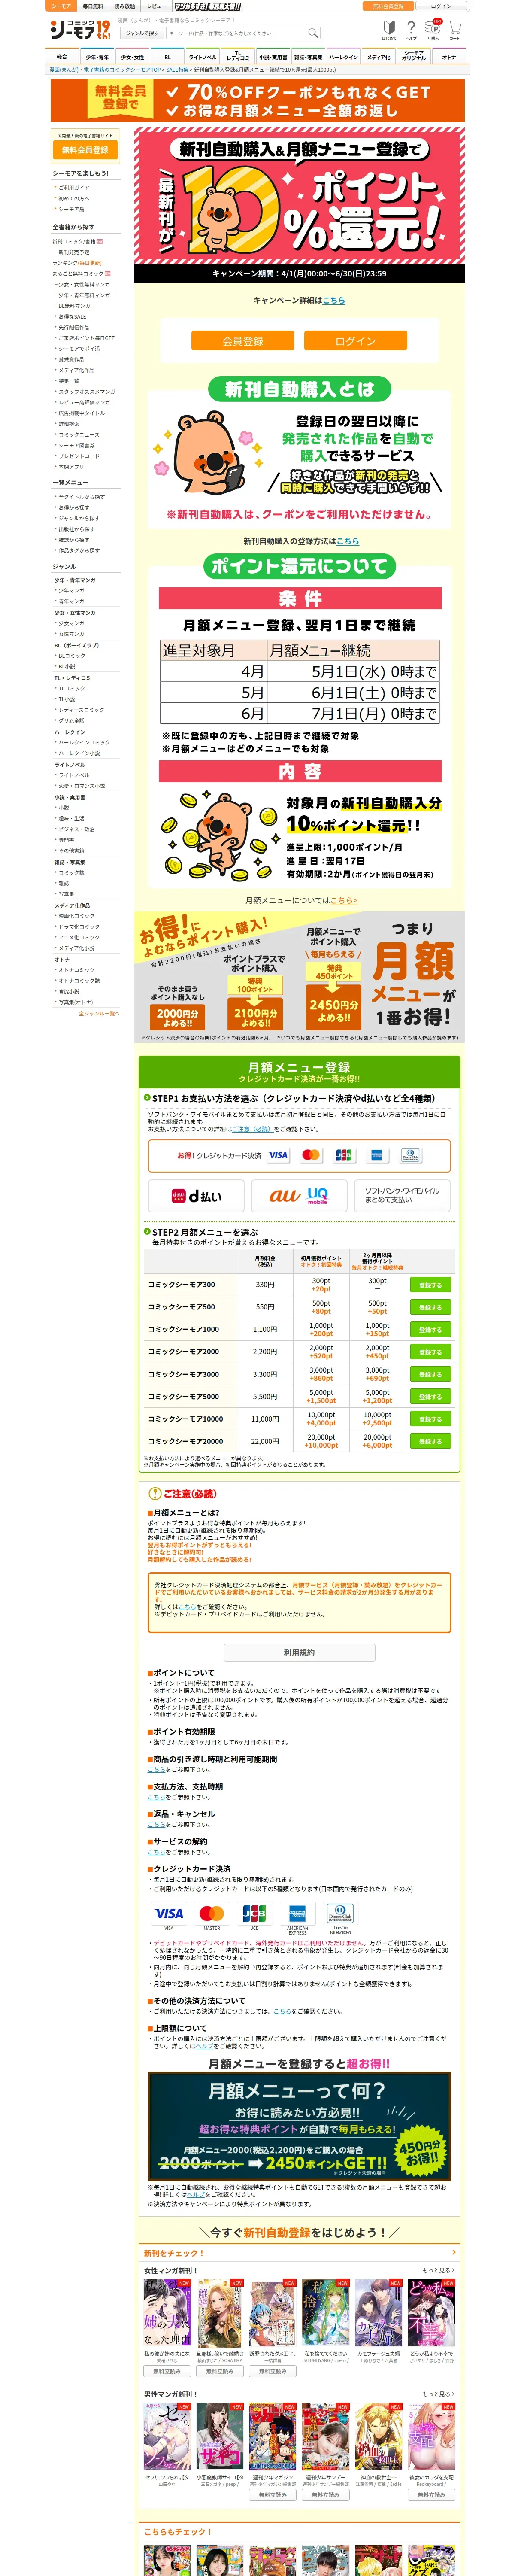Viewport: 515px width, 2576px height.
Task: Open the ランキング(毎日更新) sidebar link
Action: coord(77,263)
